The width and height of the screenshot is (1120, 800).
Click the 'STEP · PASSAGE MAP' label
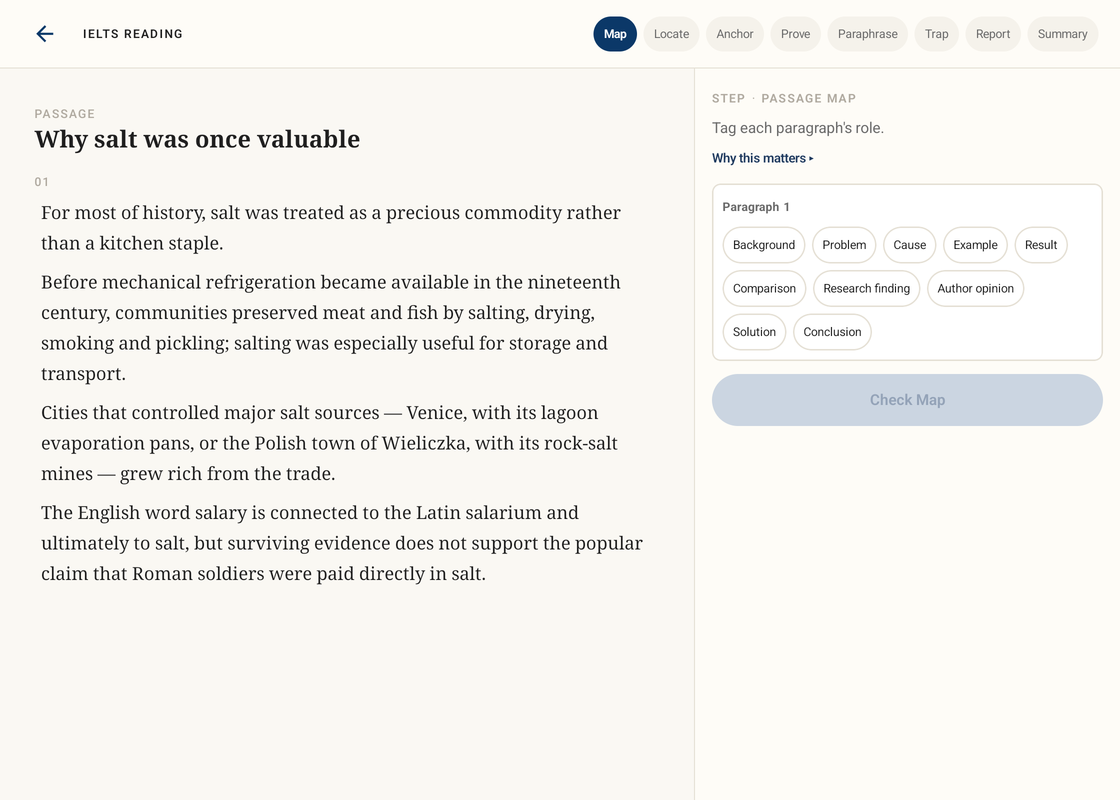[x=784, y=99]
